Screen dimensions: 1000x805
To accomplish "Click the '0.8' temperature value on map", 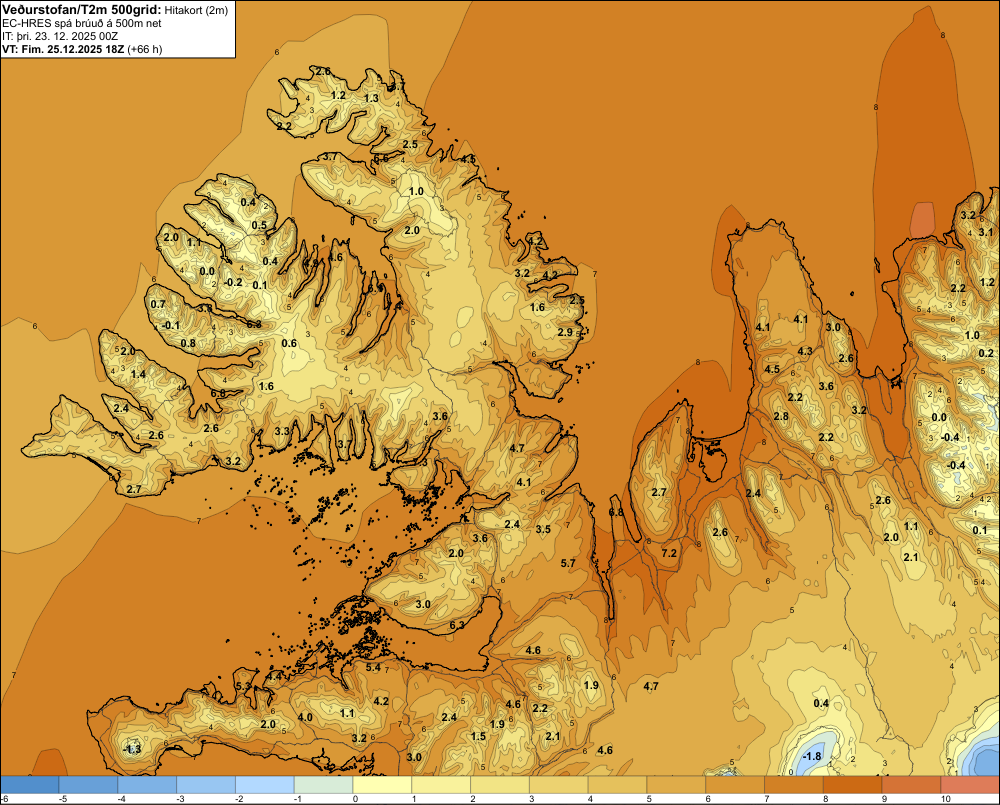I will (x=188, y=343).
